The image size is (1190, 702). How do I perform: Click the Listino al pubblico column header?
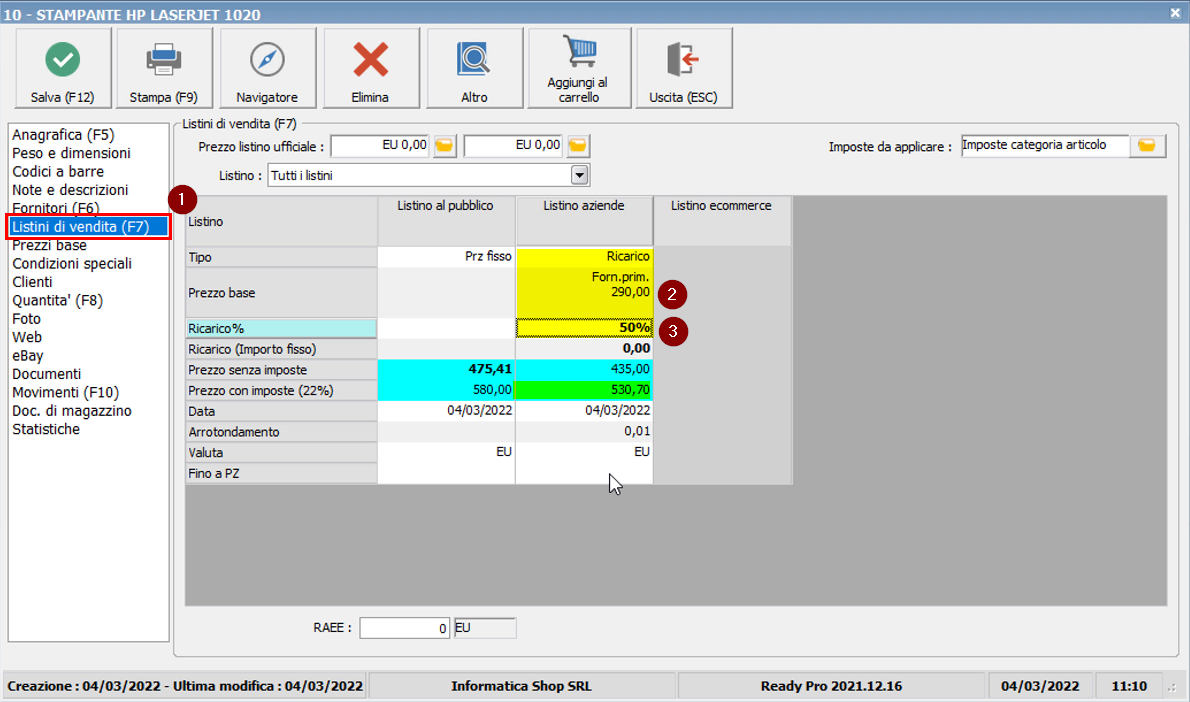[x=445, y=221]
